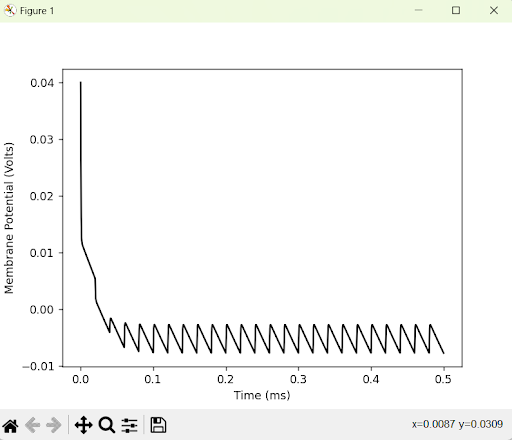Image resolution: width=512 pixels, height=440 pixels.
Task: Click the 0.00 y-axis tick label
Action: [x=42, y=310]
